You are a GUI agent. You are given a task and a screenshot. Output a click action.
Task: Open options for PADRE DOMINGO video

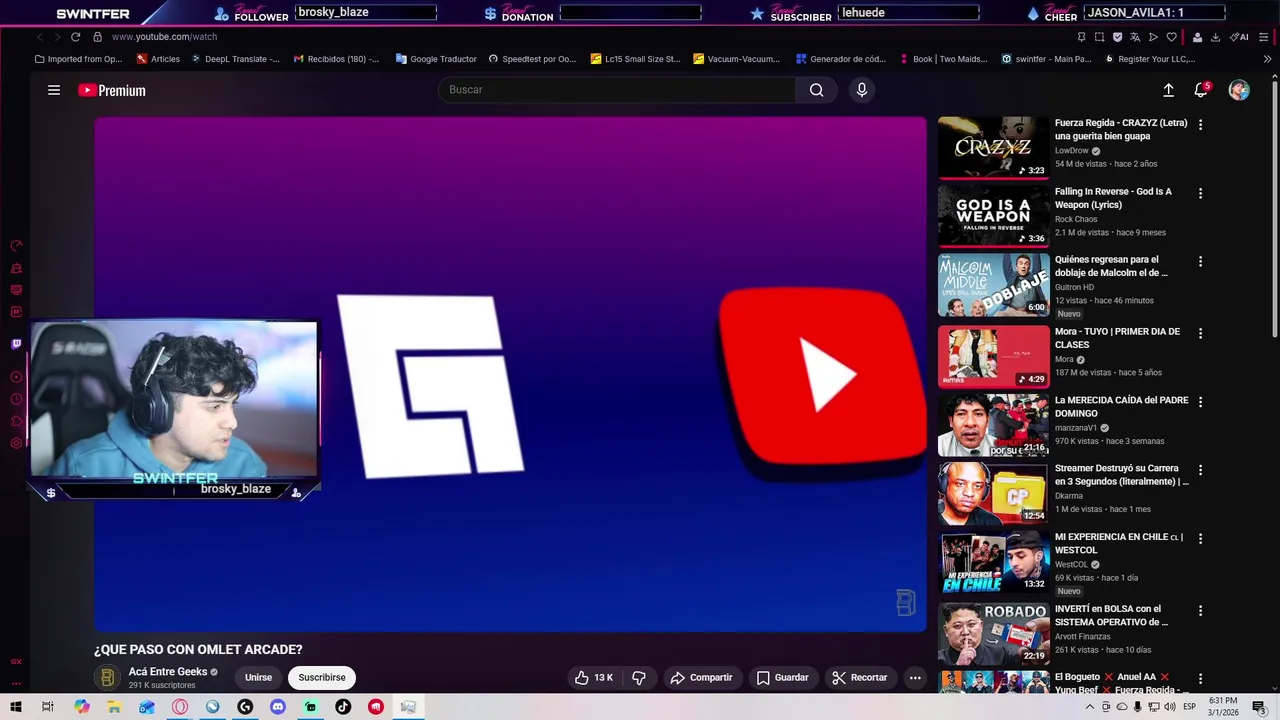coord(1200,402)
